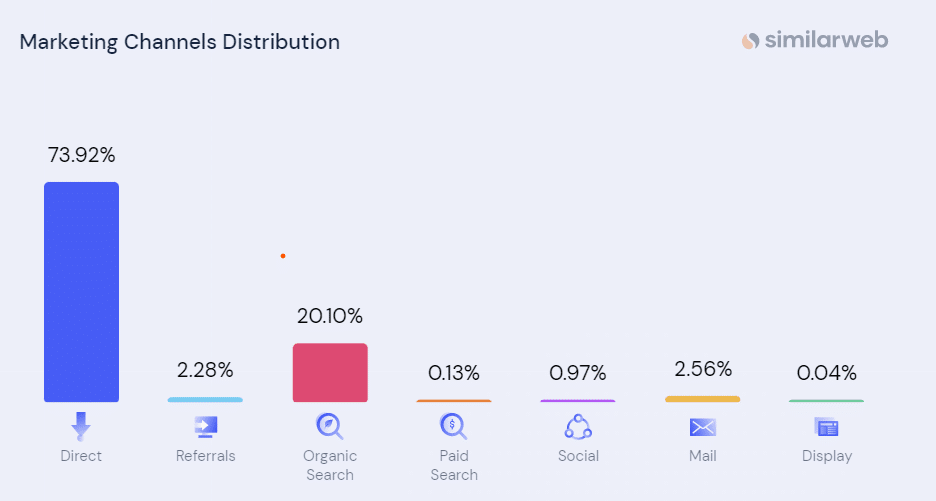Click the Organic Search magnifier icon

pos(330,427)
